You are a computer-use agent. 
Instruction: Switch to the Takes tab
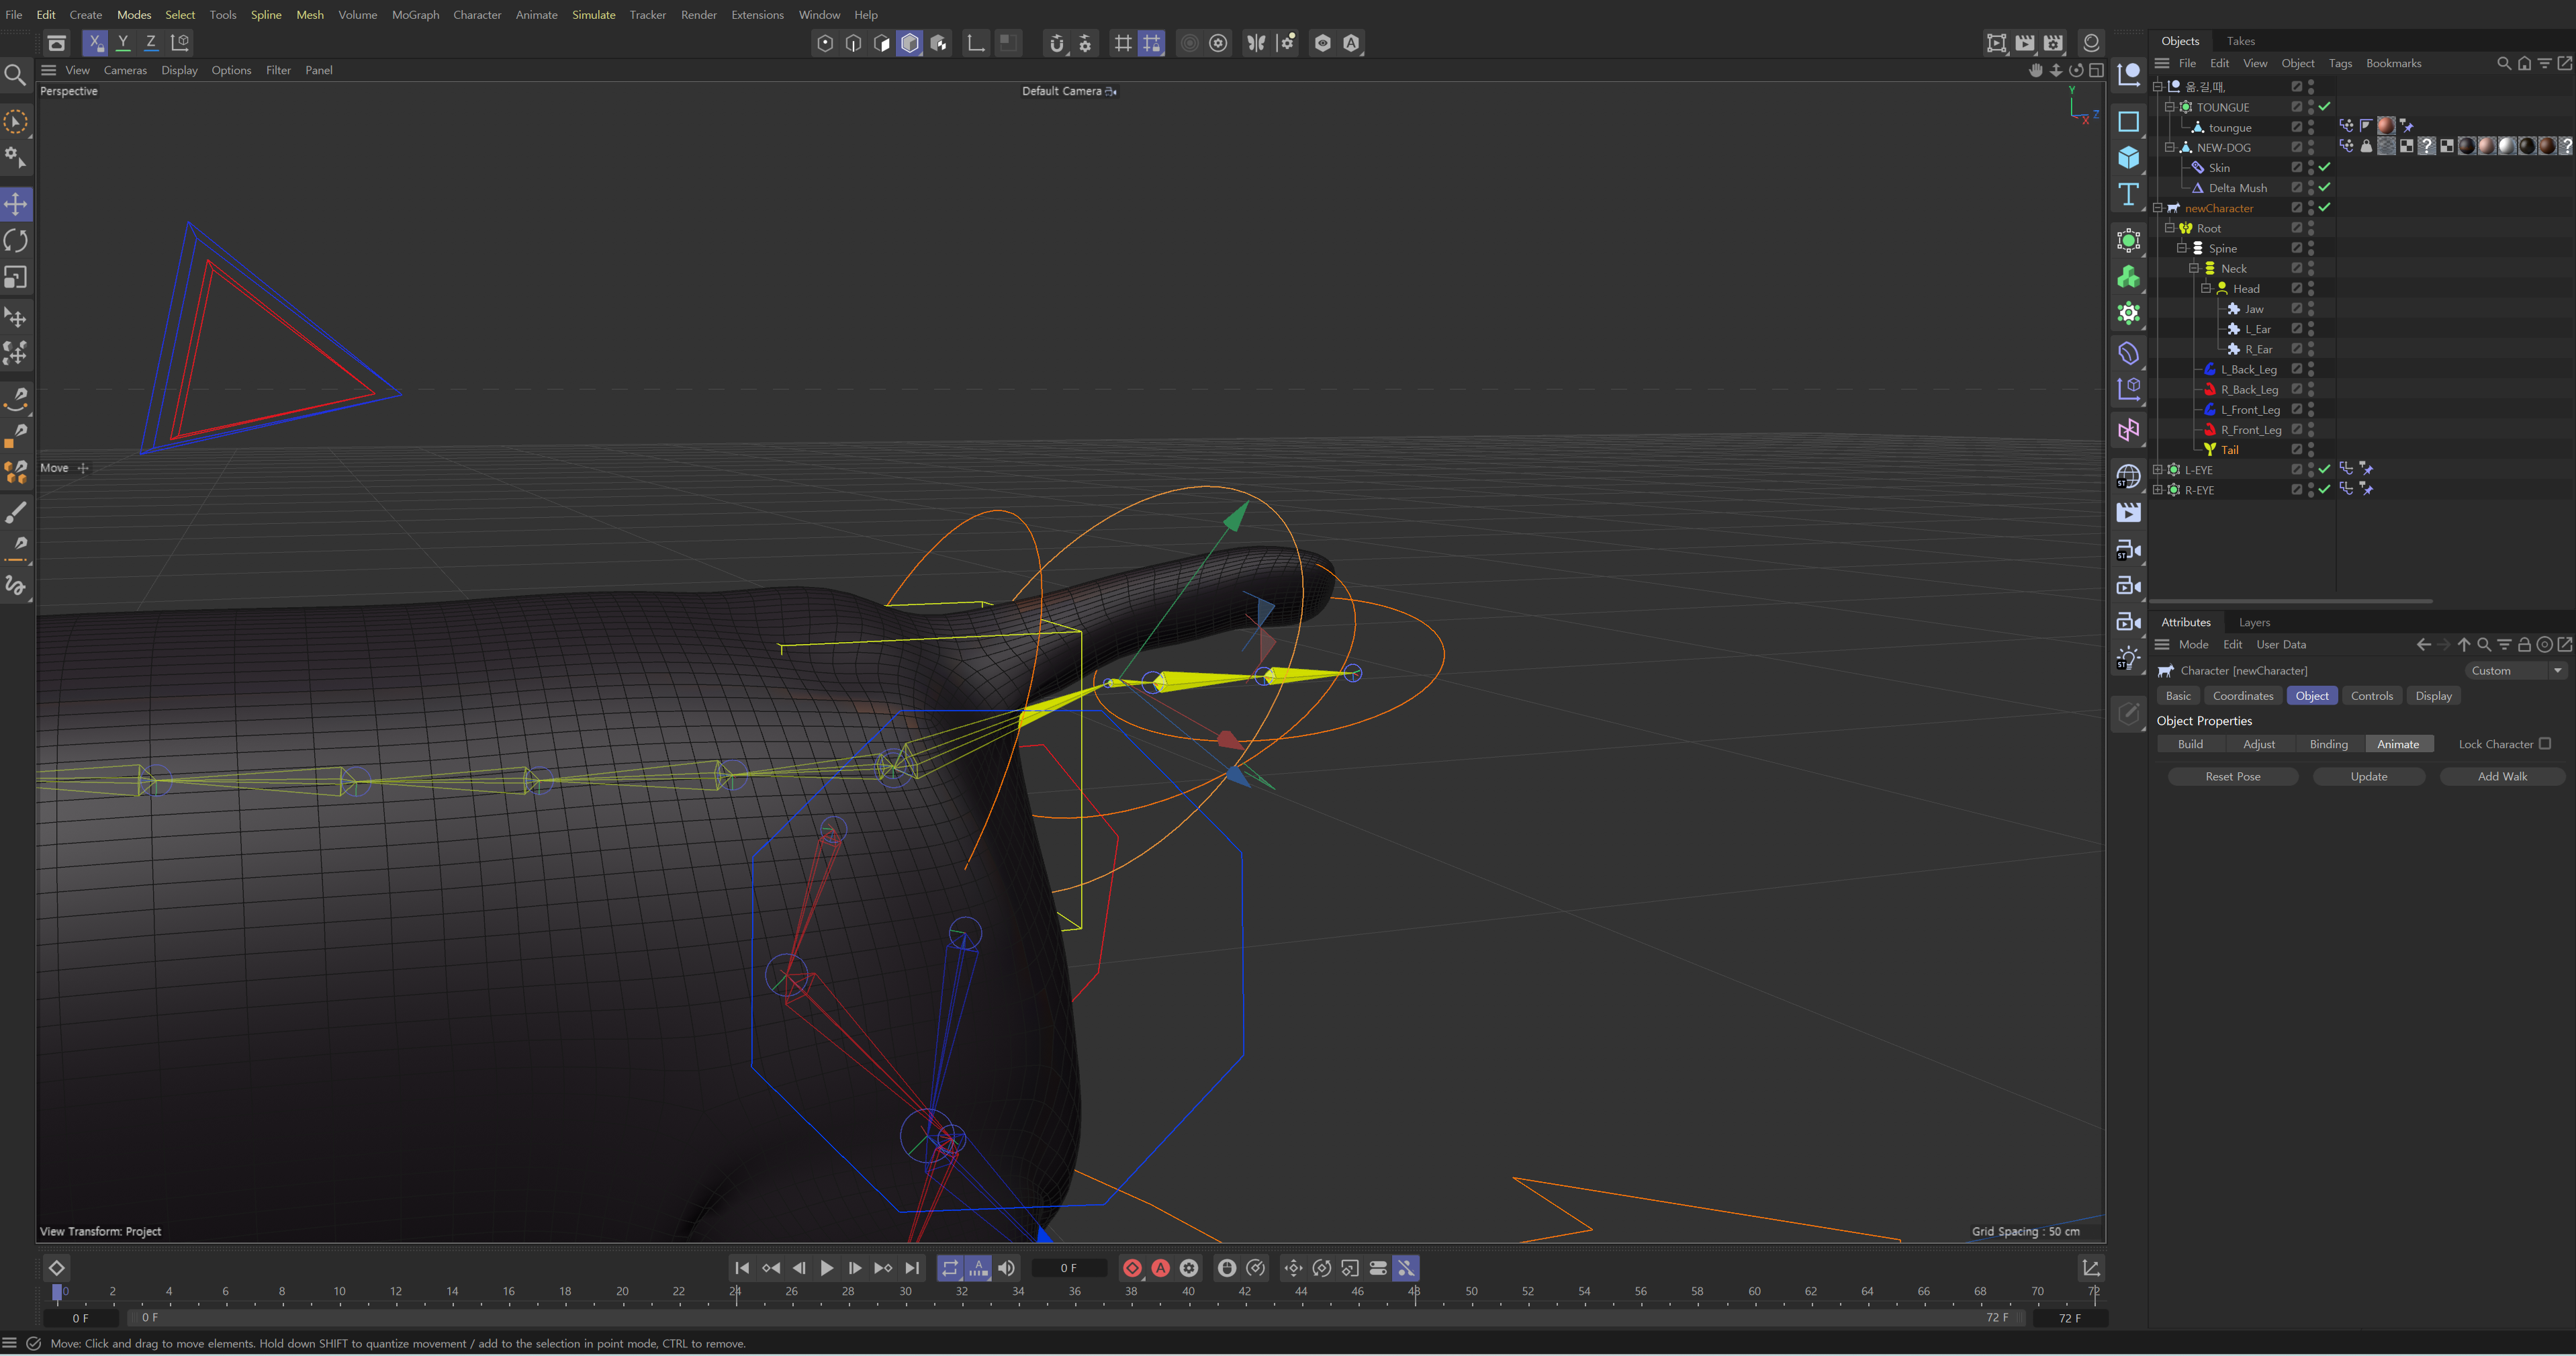pyautogui.click(x=2241, y=41)
